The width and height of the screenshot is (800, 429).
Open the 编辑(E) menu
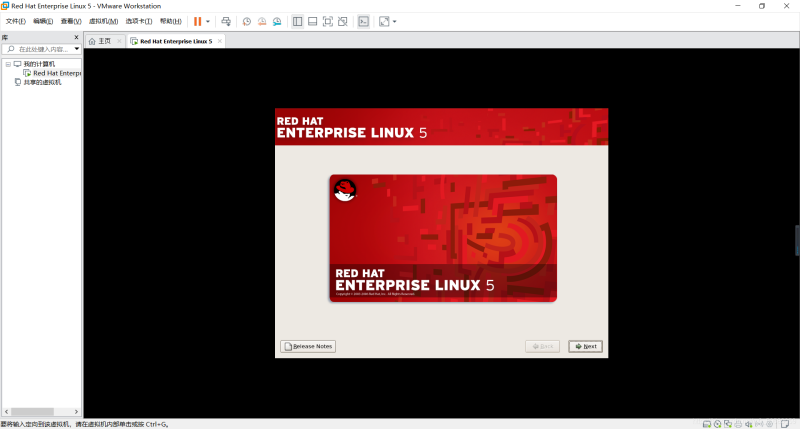click(43, 21)
